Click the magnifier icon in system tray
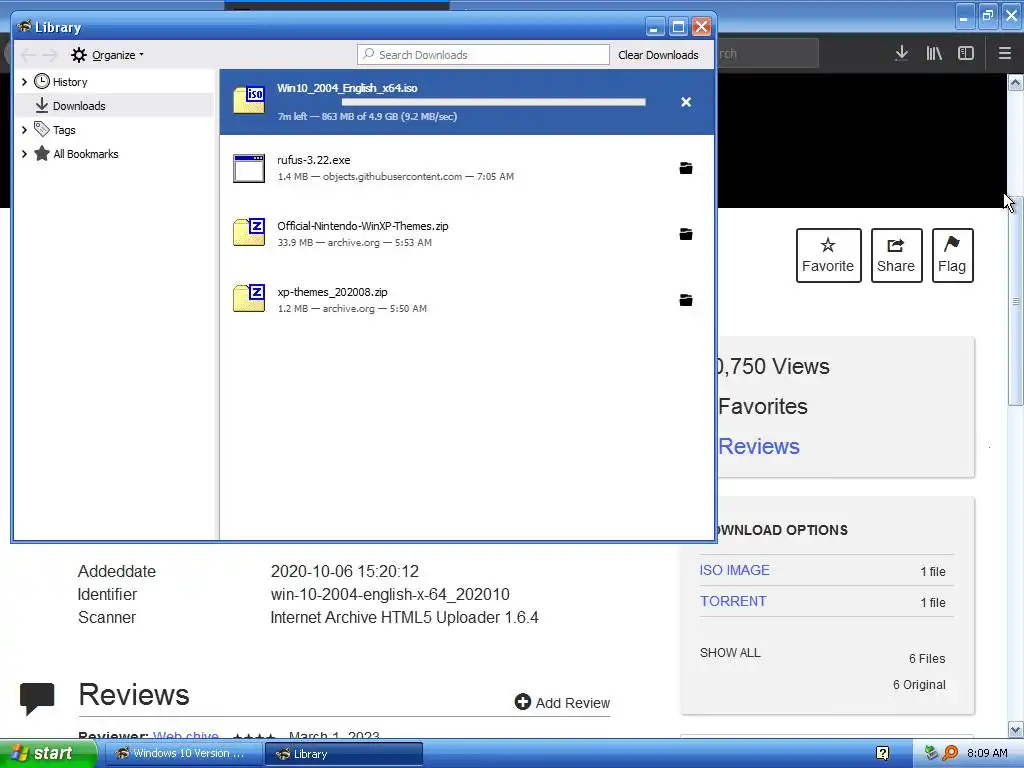 click(x=951, y=753)
